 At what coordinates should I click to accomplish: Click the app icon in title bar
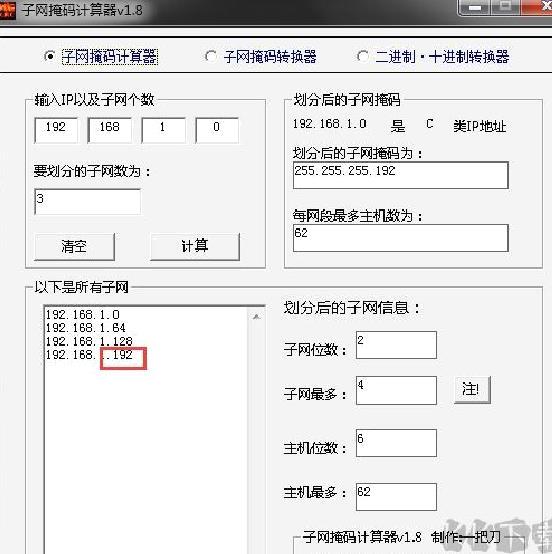(x=7, y=10)
